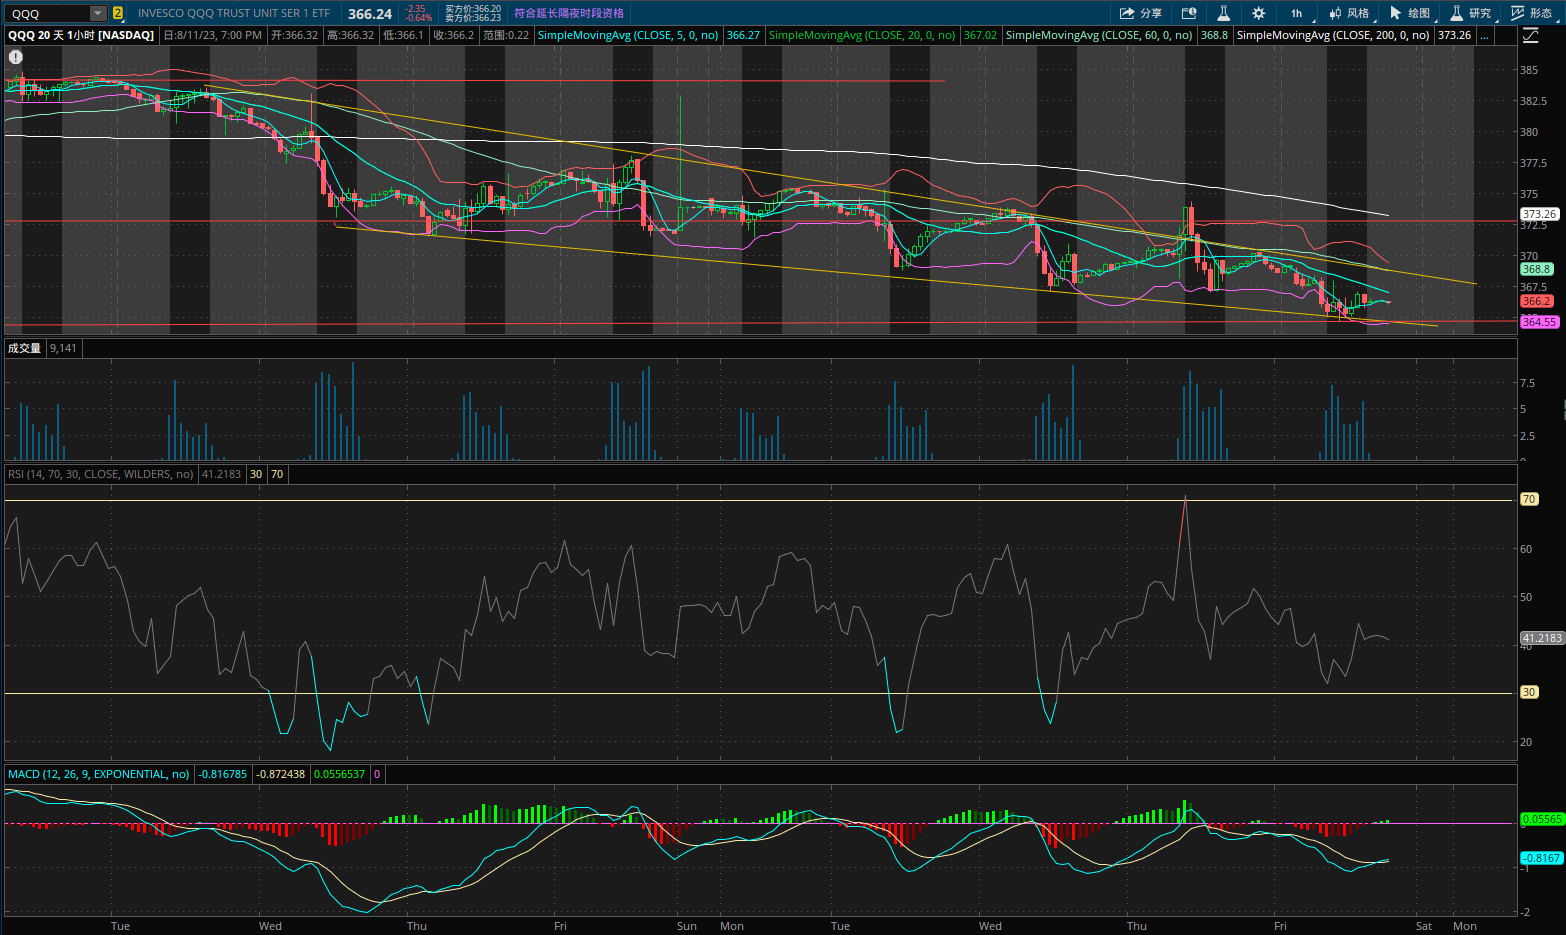
Task: Click the 分享 share button
Action: point(1141,13)
